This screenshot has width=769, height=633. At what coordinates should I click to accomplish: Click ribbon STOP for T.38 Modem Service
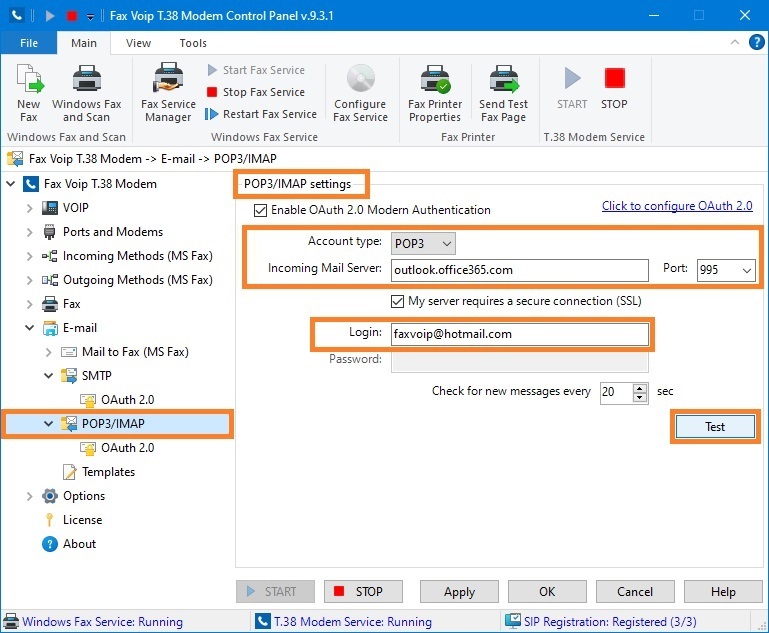pyautogui.click(x=614, y=88)
